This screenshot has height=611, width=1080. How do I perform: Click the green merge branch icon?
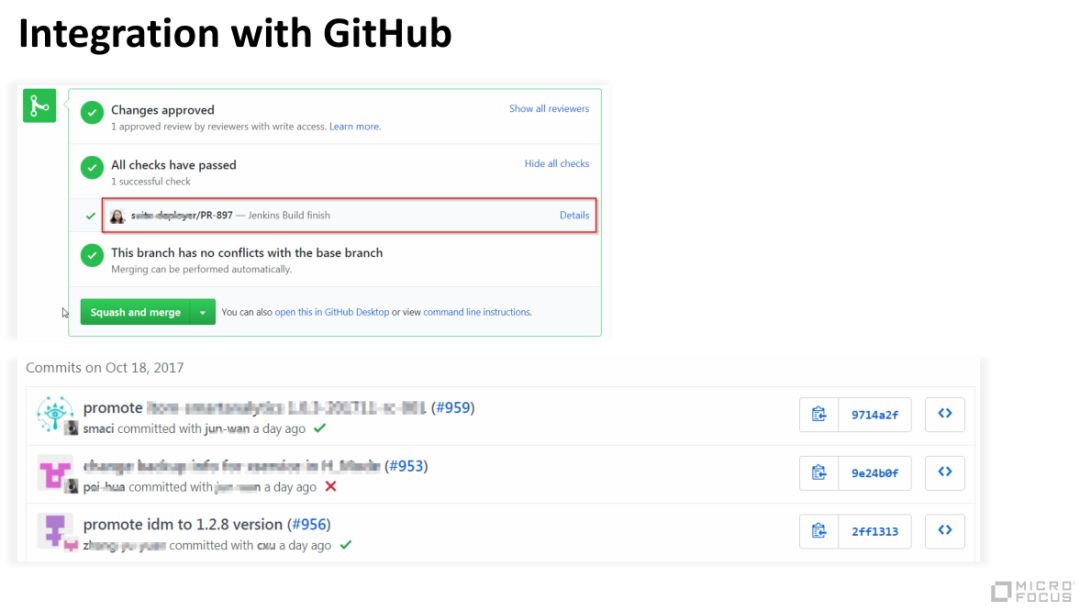(39, 105)
